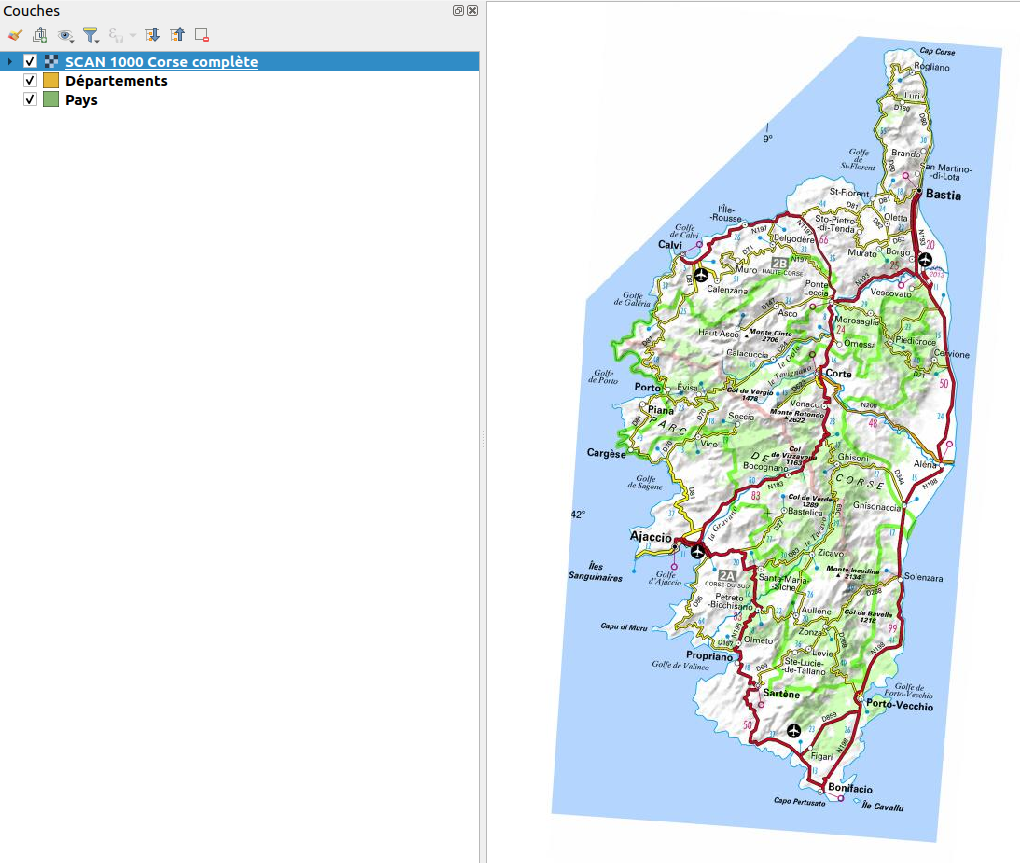Screen dimensions: 1020x863
Task: Click the raster icon of SCAN 1000 layer
Action: pos(51,62)
